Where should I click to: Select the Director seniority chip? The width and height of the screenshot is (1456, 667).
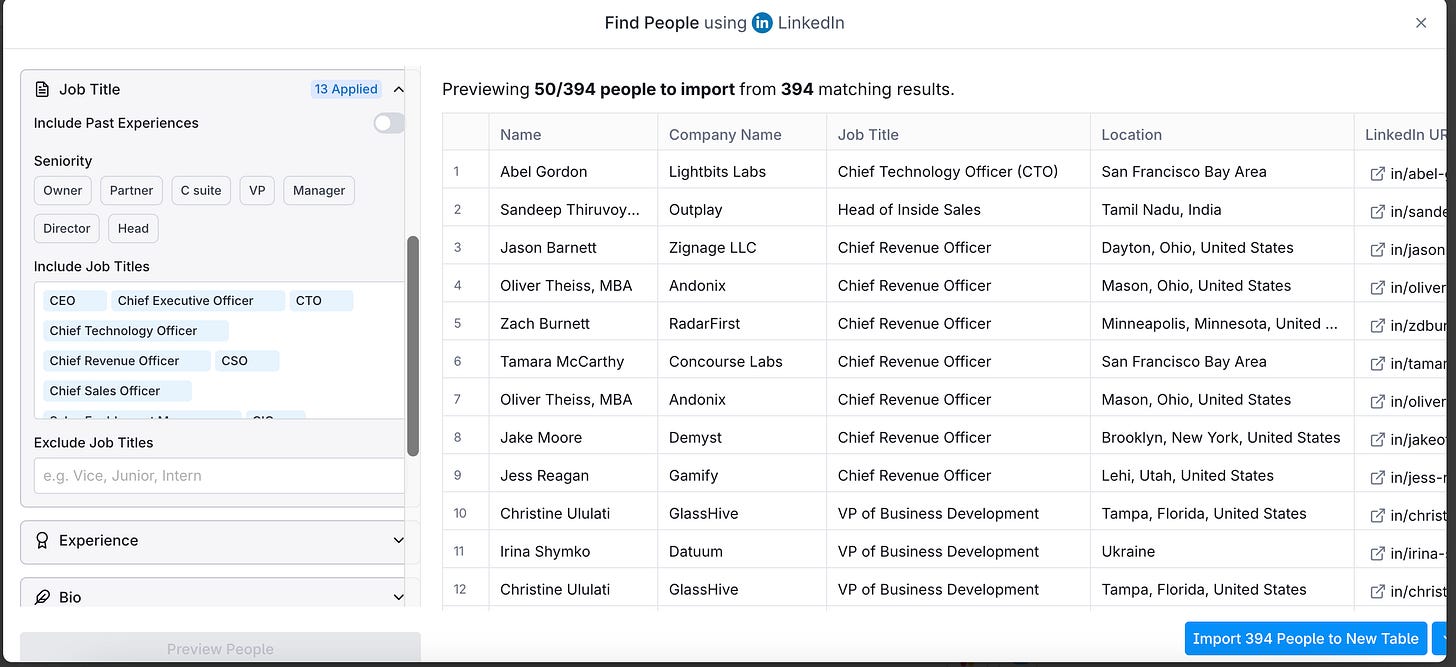pyautogui.click(x=67, y=228)
